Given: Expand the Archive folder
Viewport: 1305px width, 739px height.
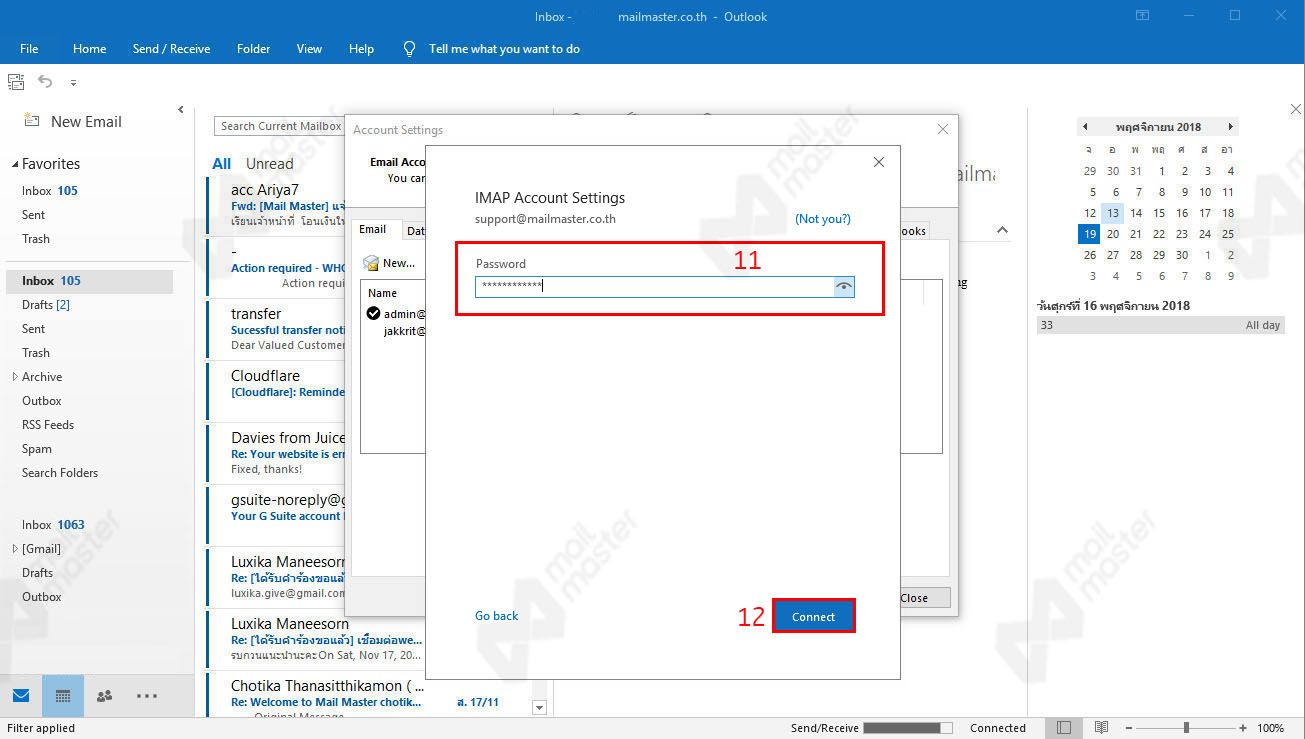Looking at the screenshot, I should [15, 377].
